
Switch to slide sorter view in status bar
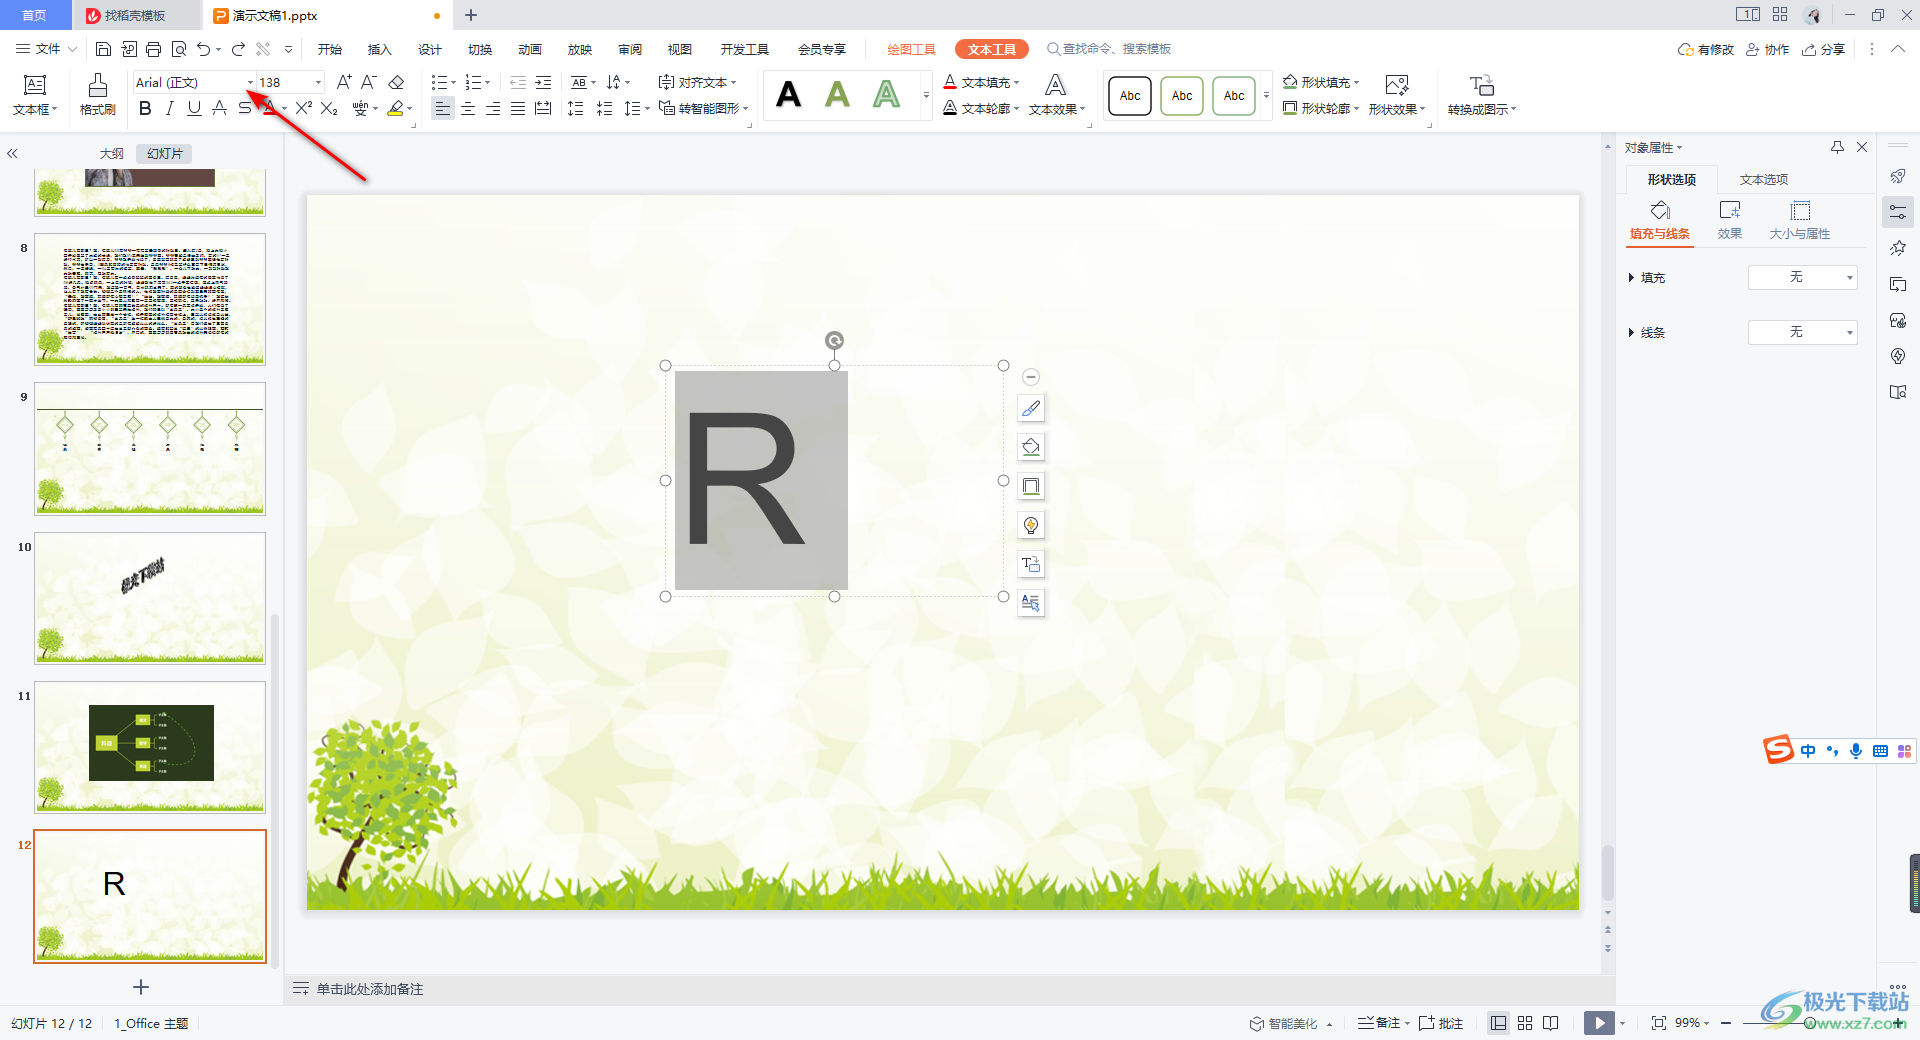coord(1525,1023)
